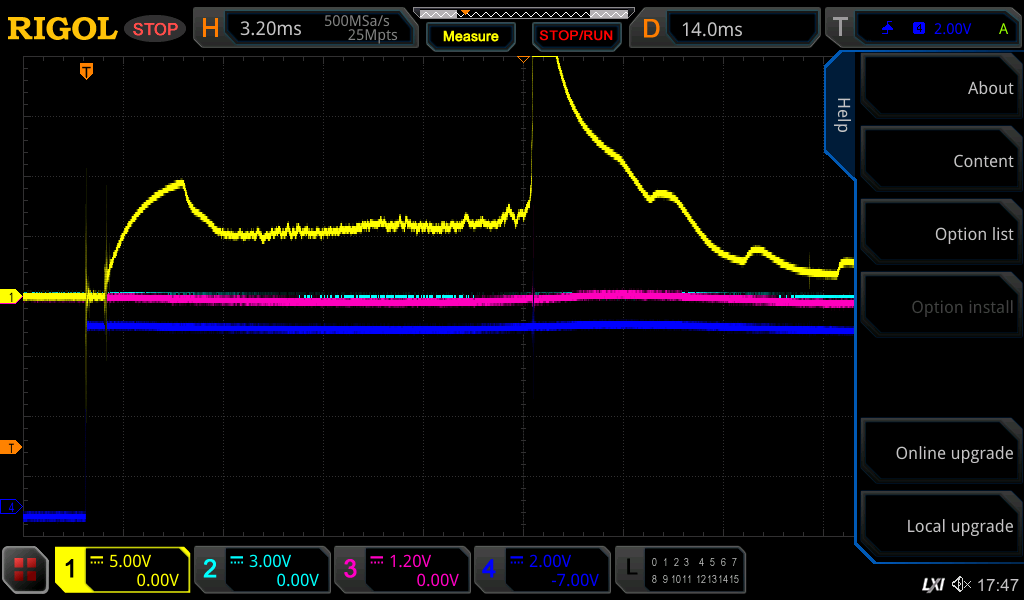The width and height of the screenshot is (1024, 600).
Task: Collapse the Help side tab
Action: coord(842,114)
